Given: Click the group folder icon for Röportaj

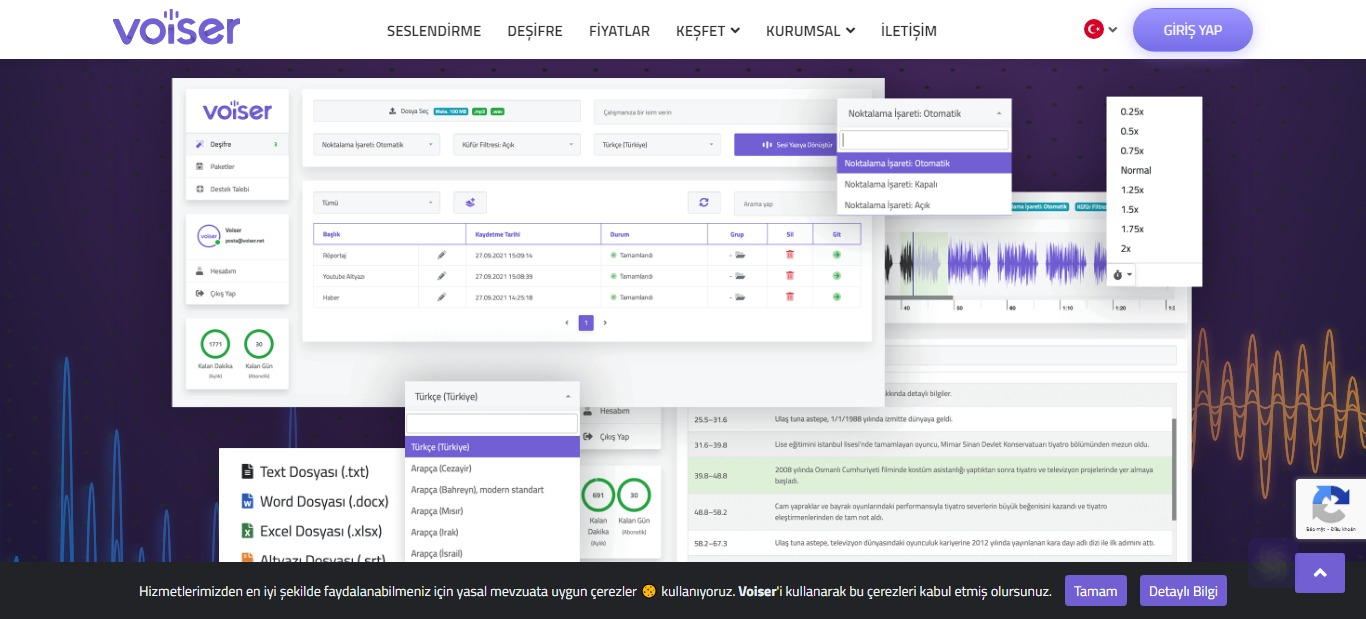Looking at the screenshot, I should point(740,255).
